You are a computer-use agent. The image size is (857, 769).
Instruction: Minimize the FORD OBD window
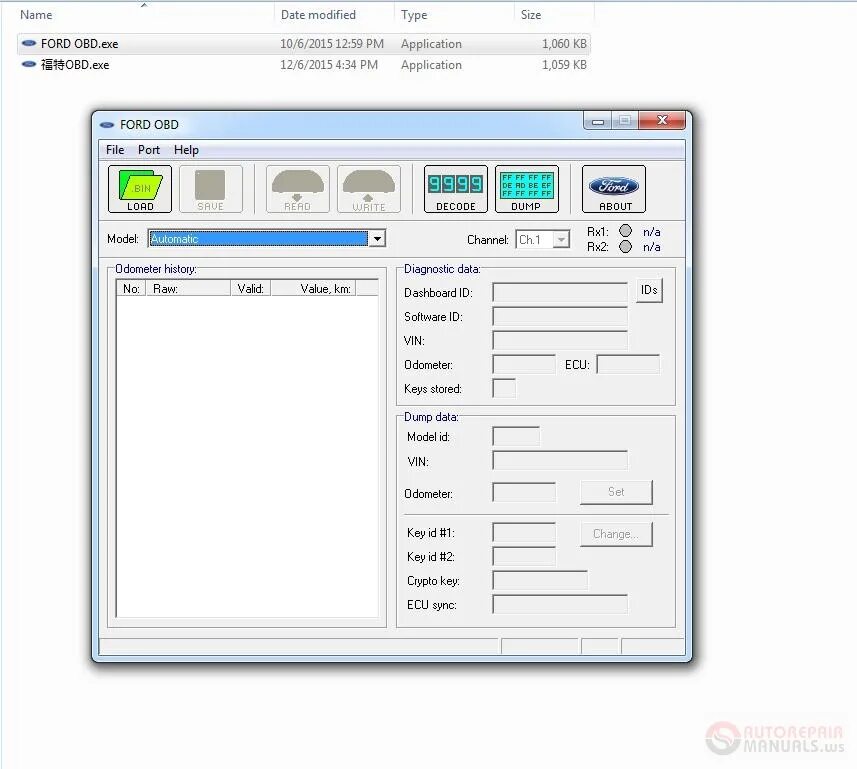coord(598,120)
